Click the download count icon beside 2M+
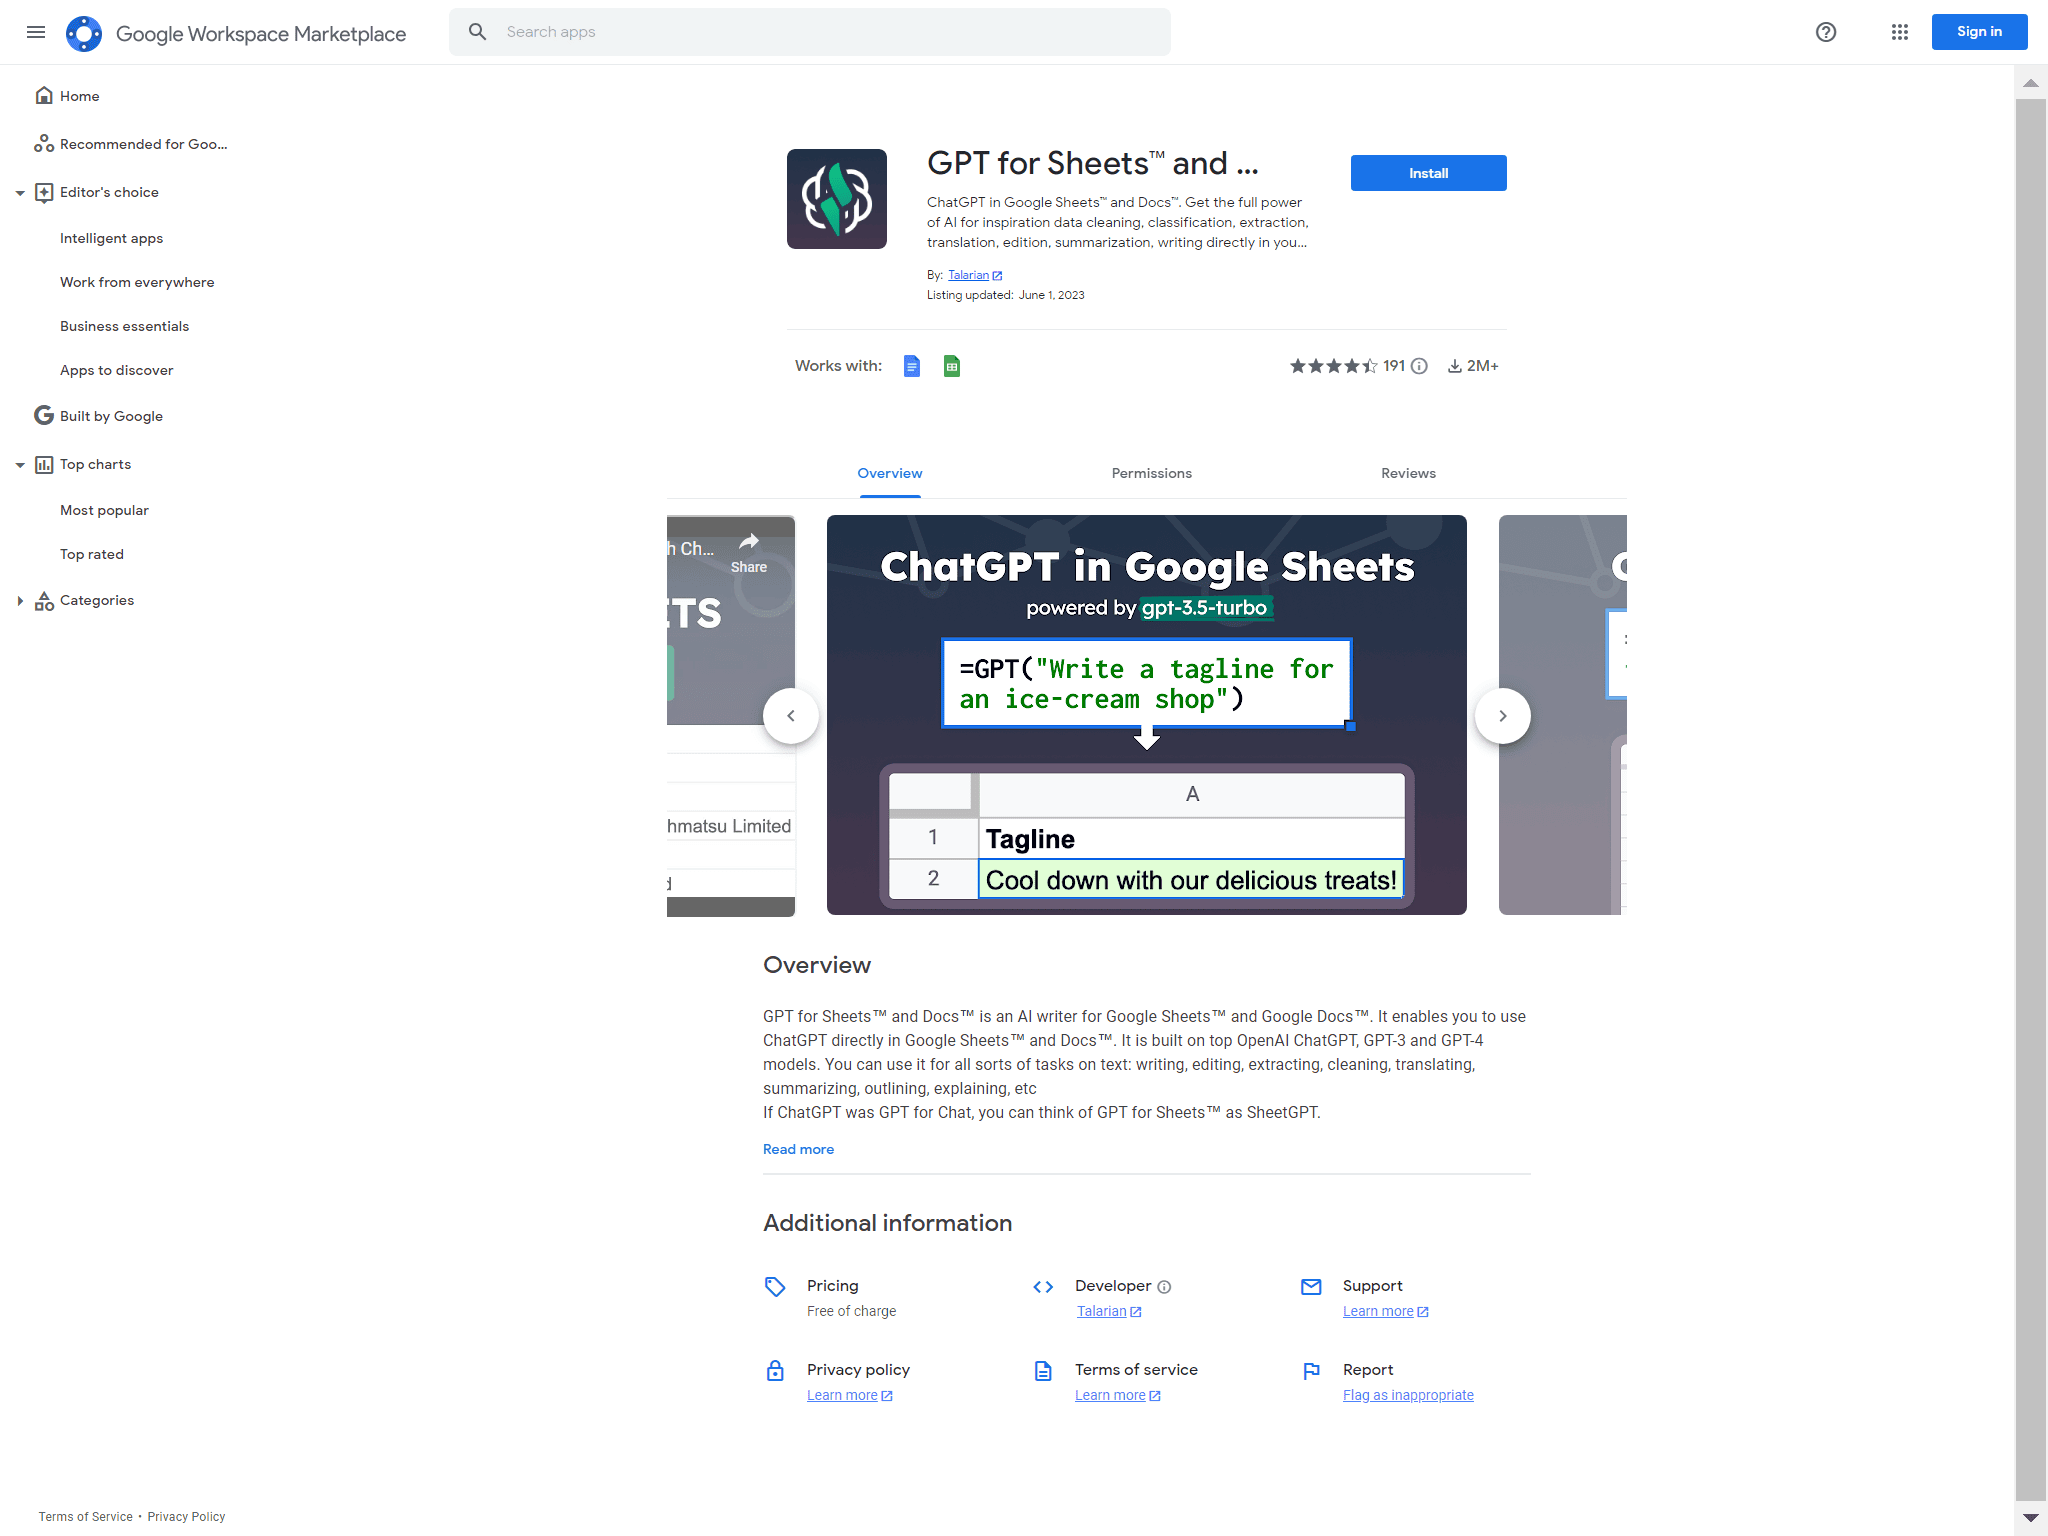The image size is (2048, 1536). [1455, 366]
